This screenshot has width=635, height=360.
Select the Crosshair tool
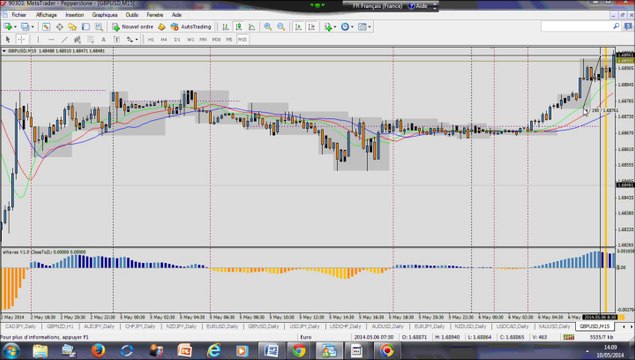tap(21, 39)
